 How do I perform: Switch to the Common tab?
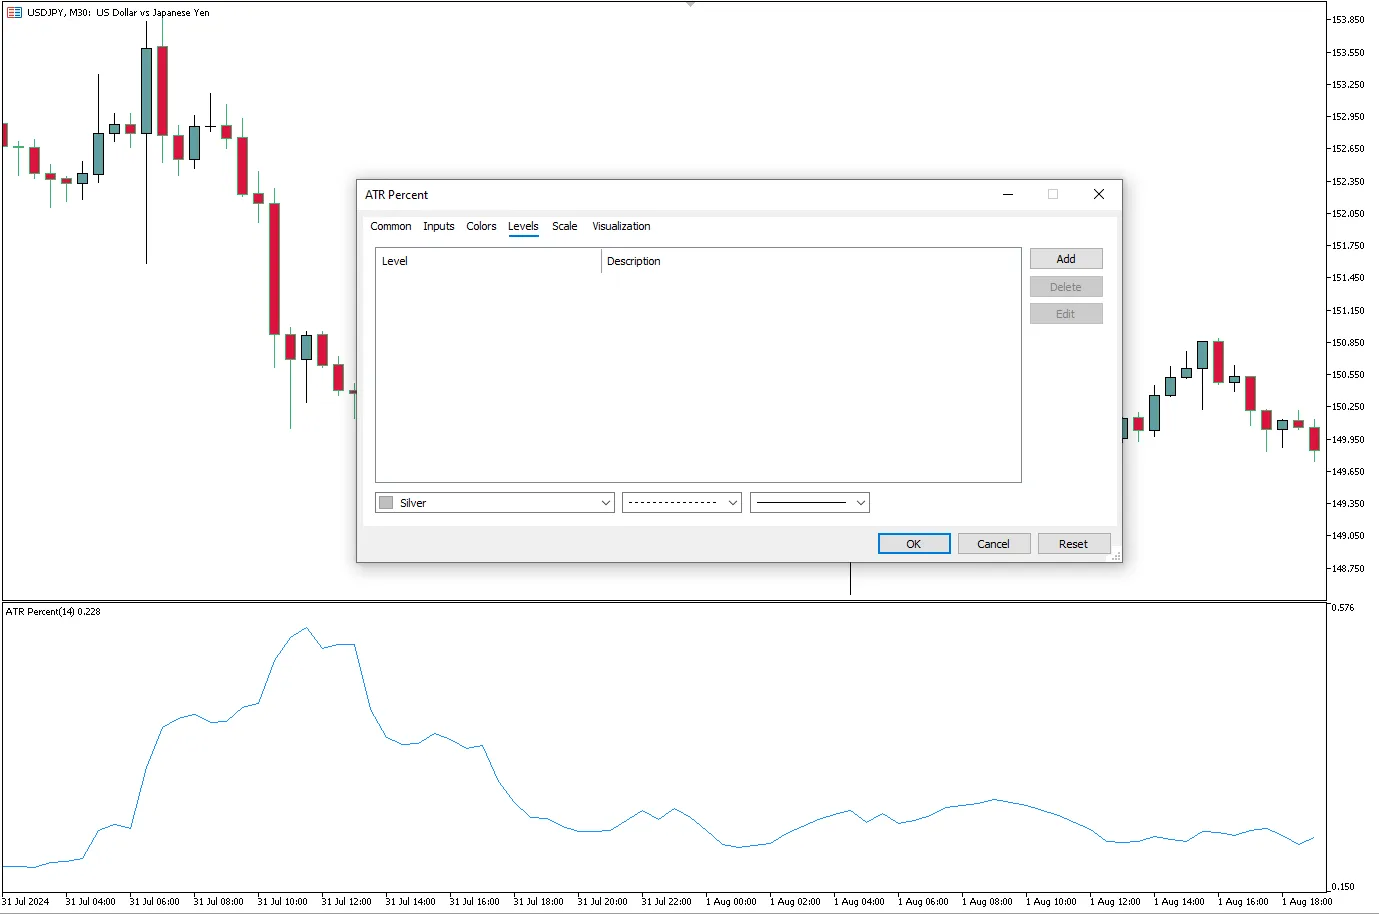(x=390, y=227)
